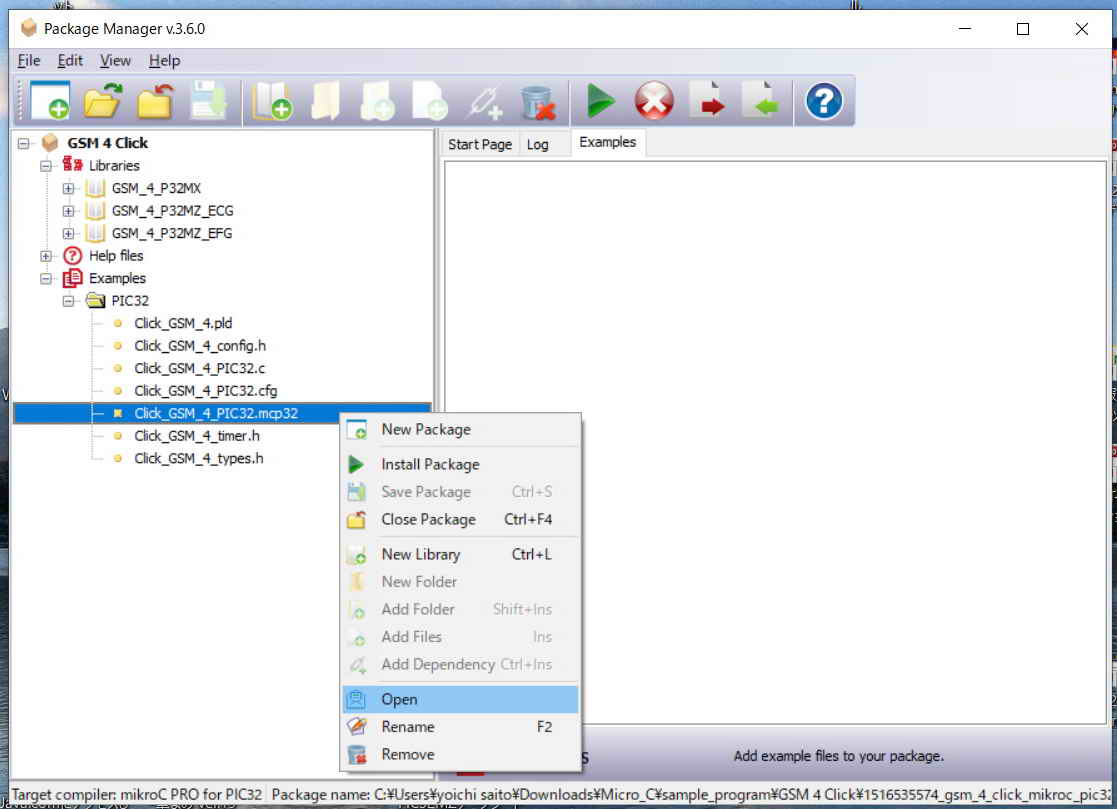Open the Help menu in menu bar
Image resolution: width=1117 pixels, height=809 pixels.
(164, 61)
